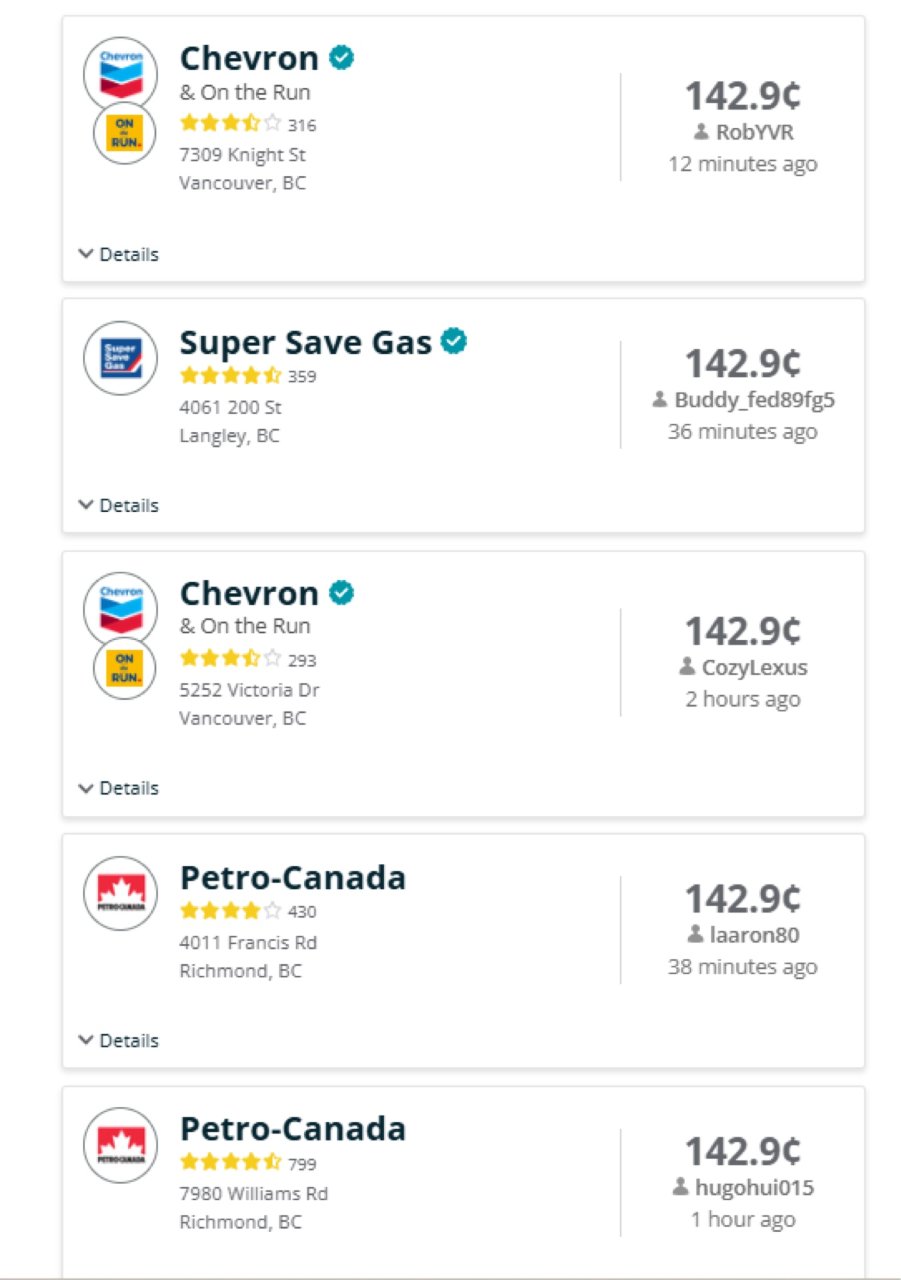901x1280 pixels.
Task: Click 142.9¢ price reported by laaron80
Action: click(x=743, y=900)
